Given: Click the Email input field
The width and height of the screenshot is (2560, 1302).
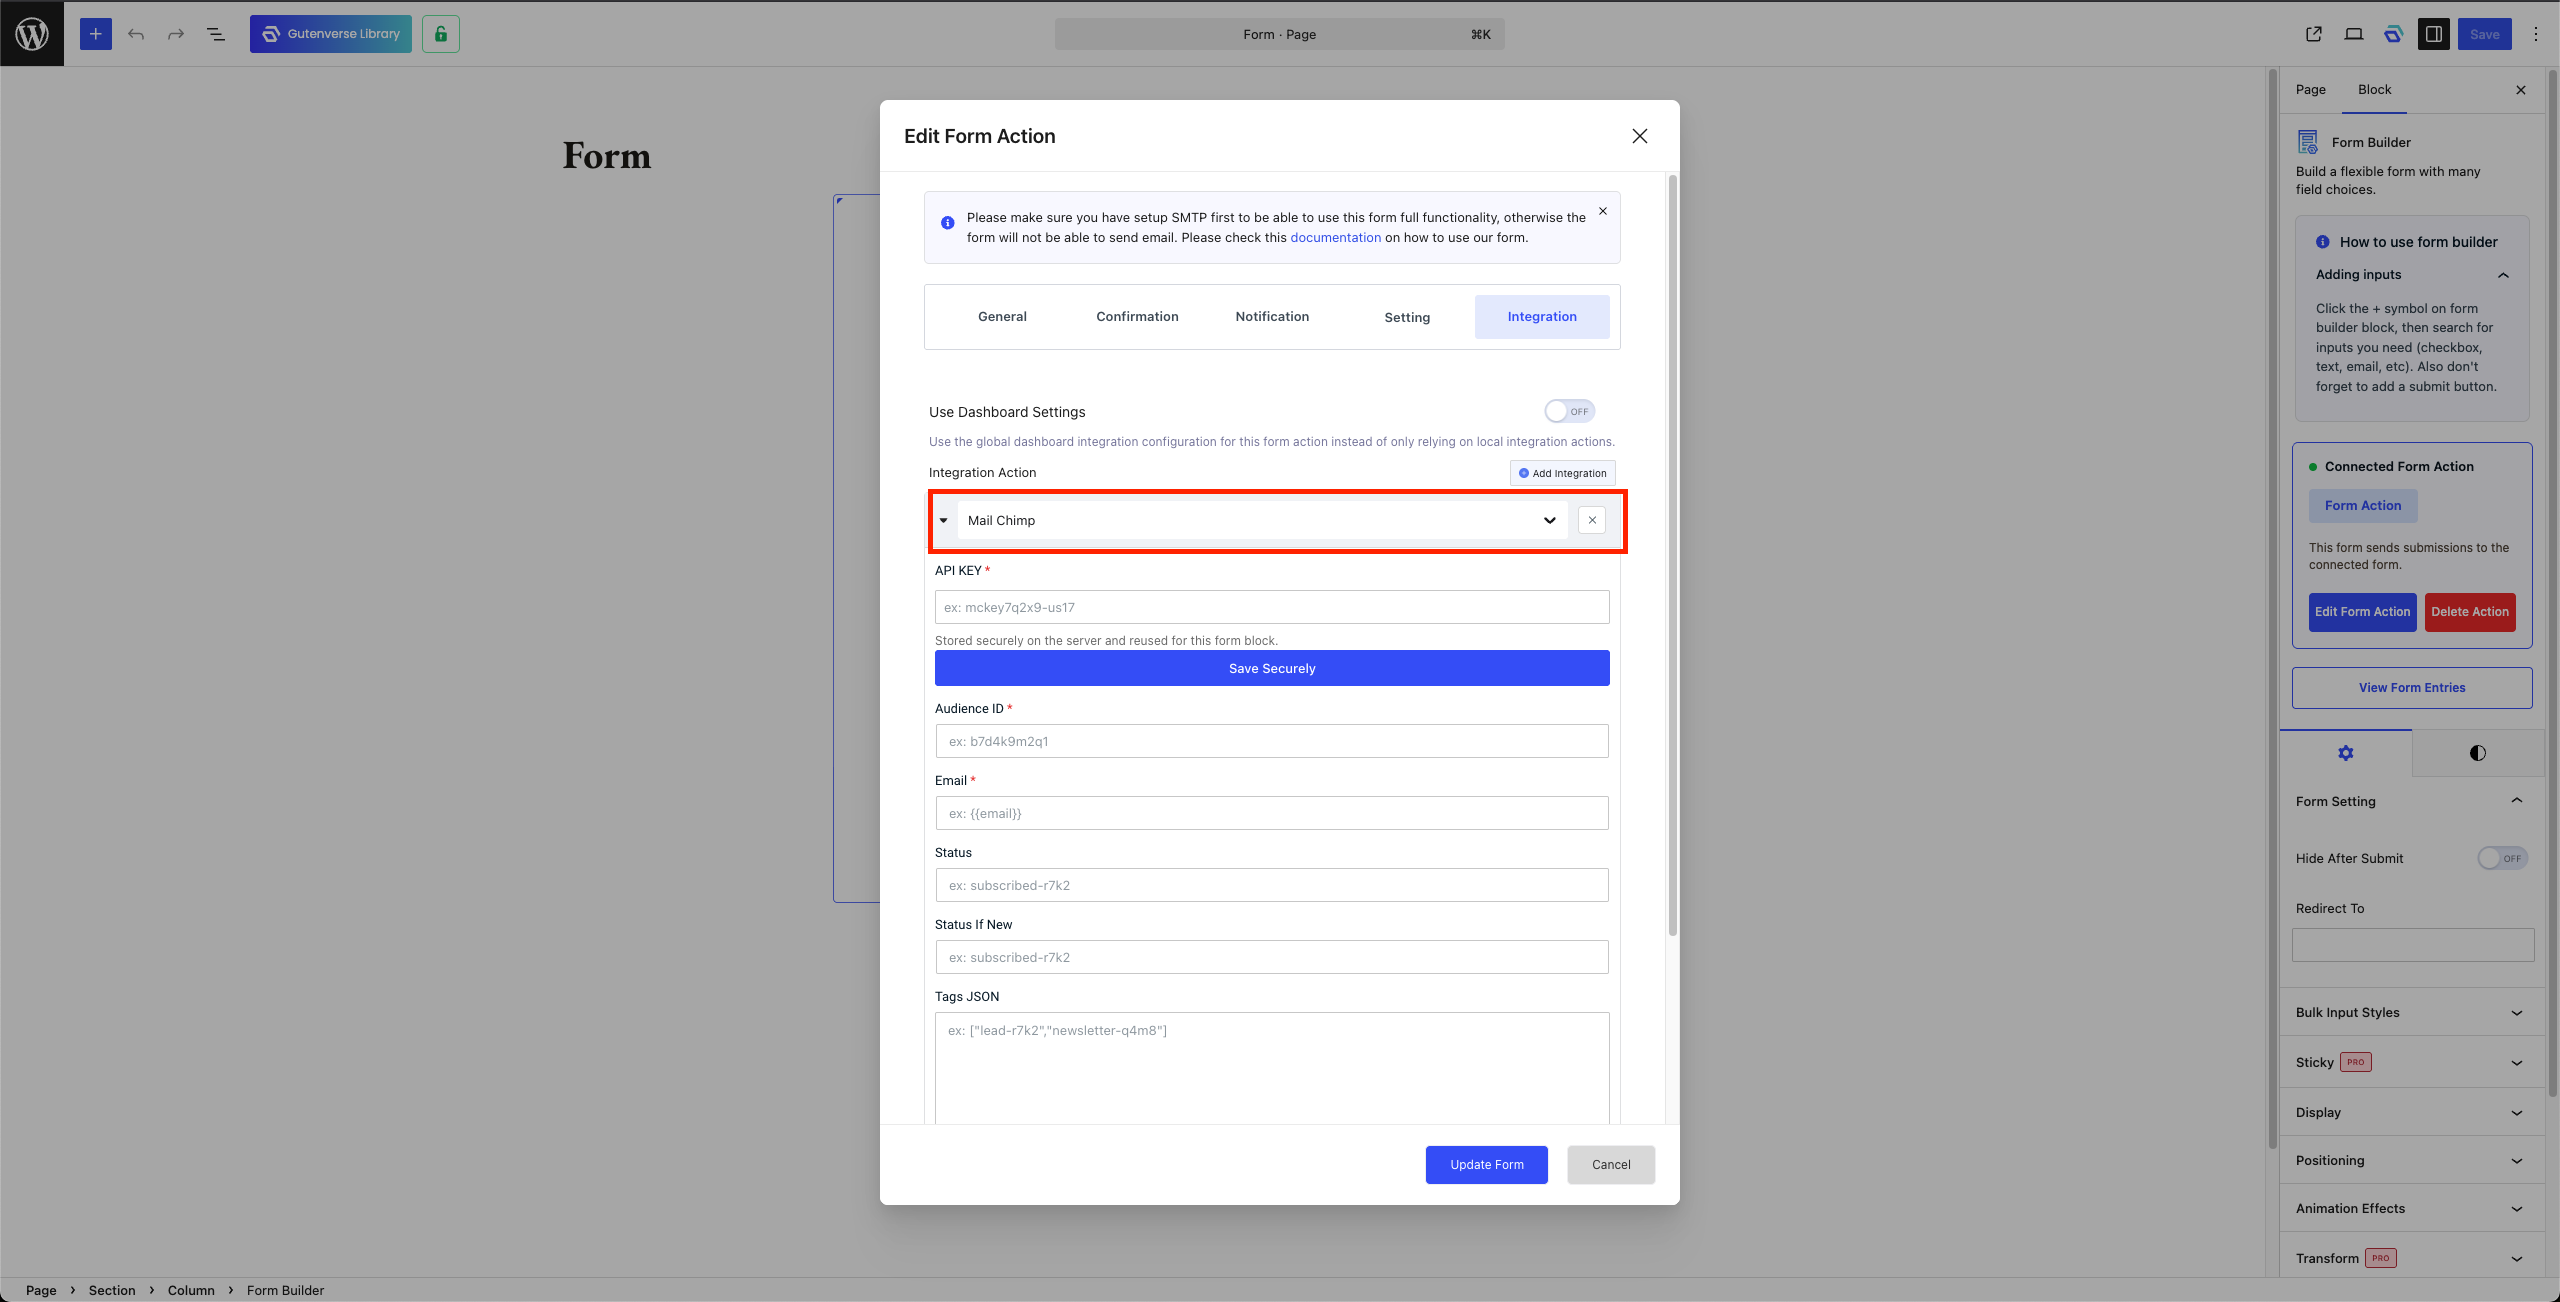Looking at the screenshot, I should point(1272,813).
